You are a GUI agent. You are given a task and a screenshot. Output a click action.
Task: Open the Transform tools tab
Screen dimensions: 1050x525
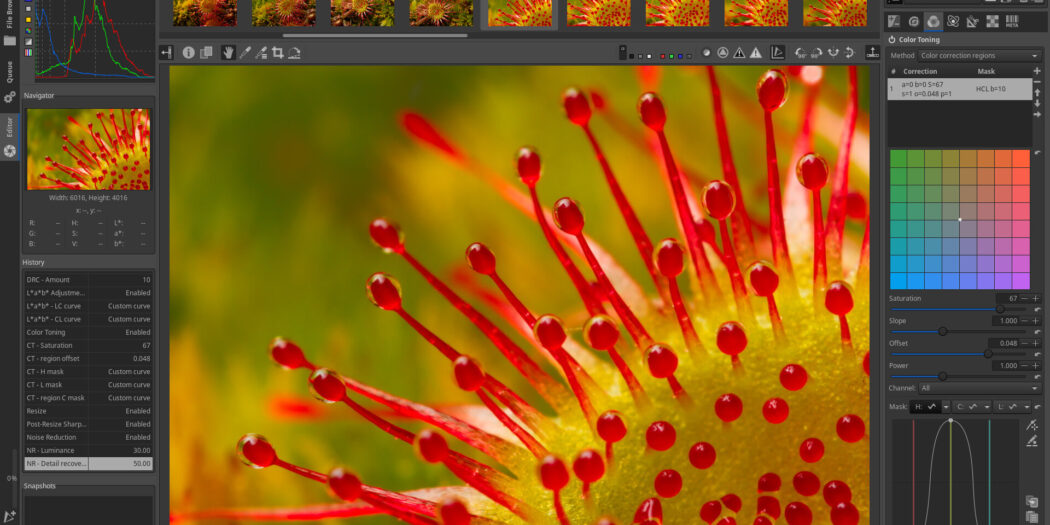pyautogui.click(x=972, y=21)
